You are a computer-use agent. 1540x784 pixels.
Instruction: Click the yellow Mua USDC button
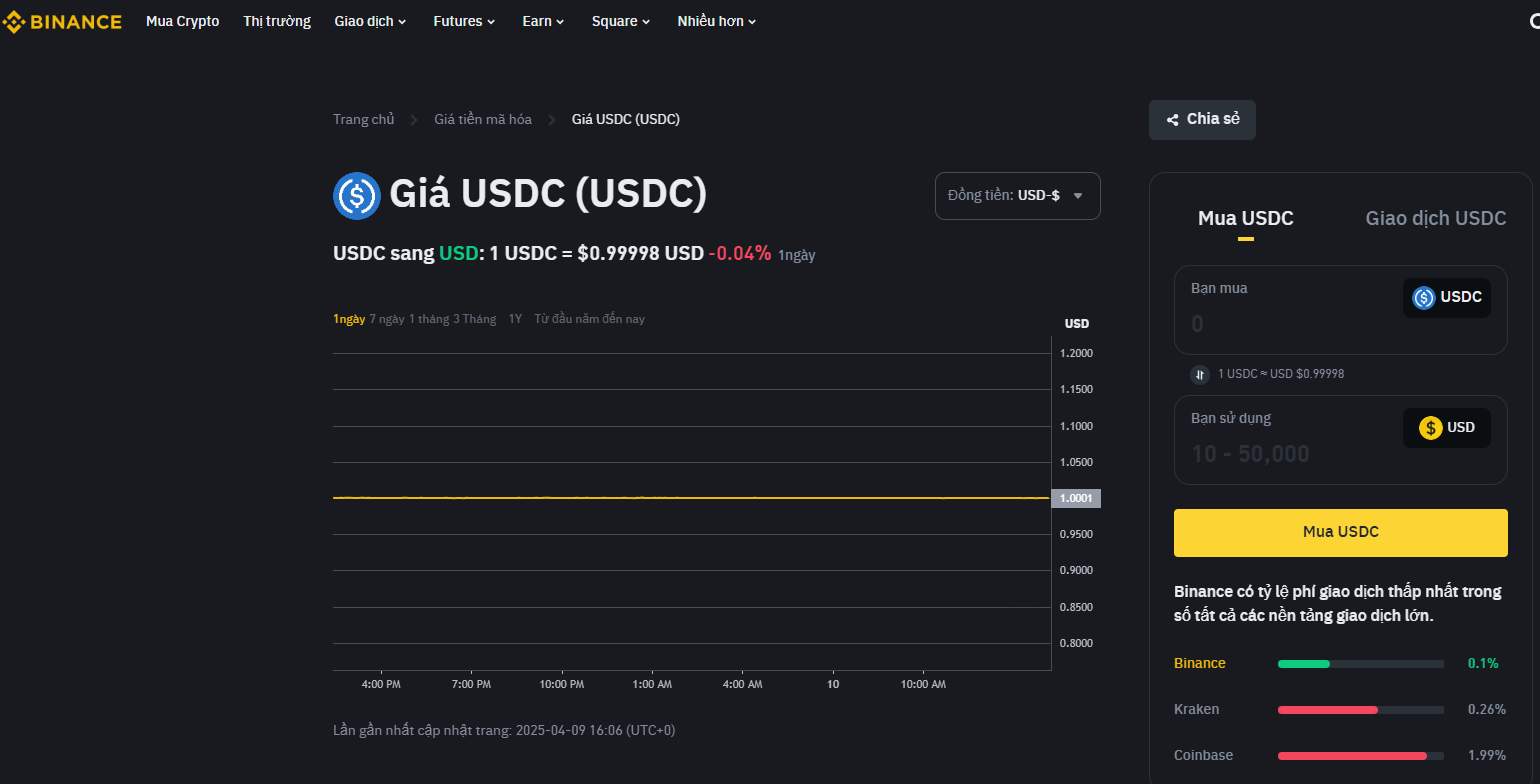click(1340, 532)
